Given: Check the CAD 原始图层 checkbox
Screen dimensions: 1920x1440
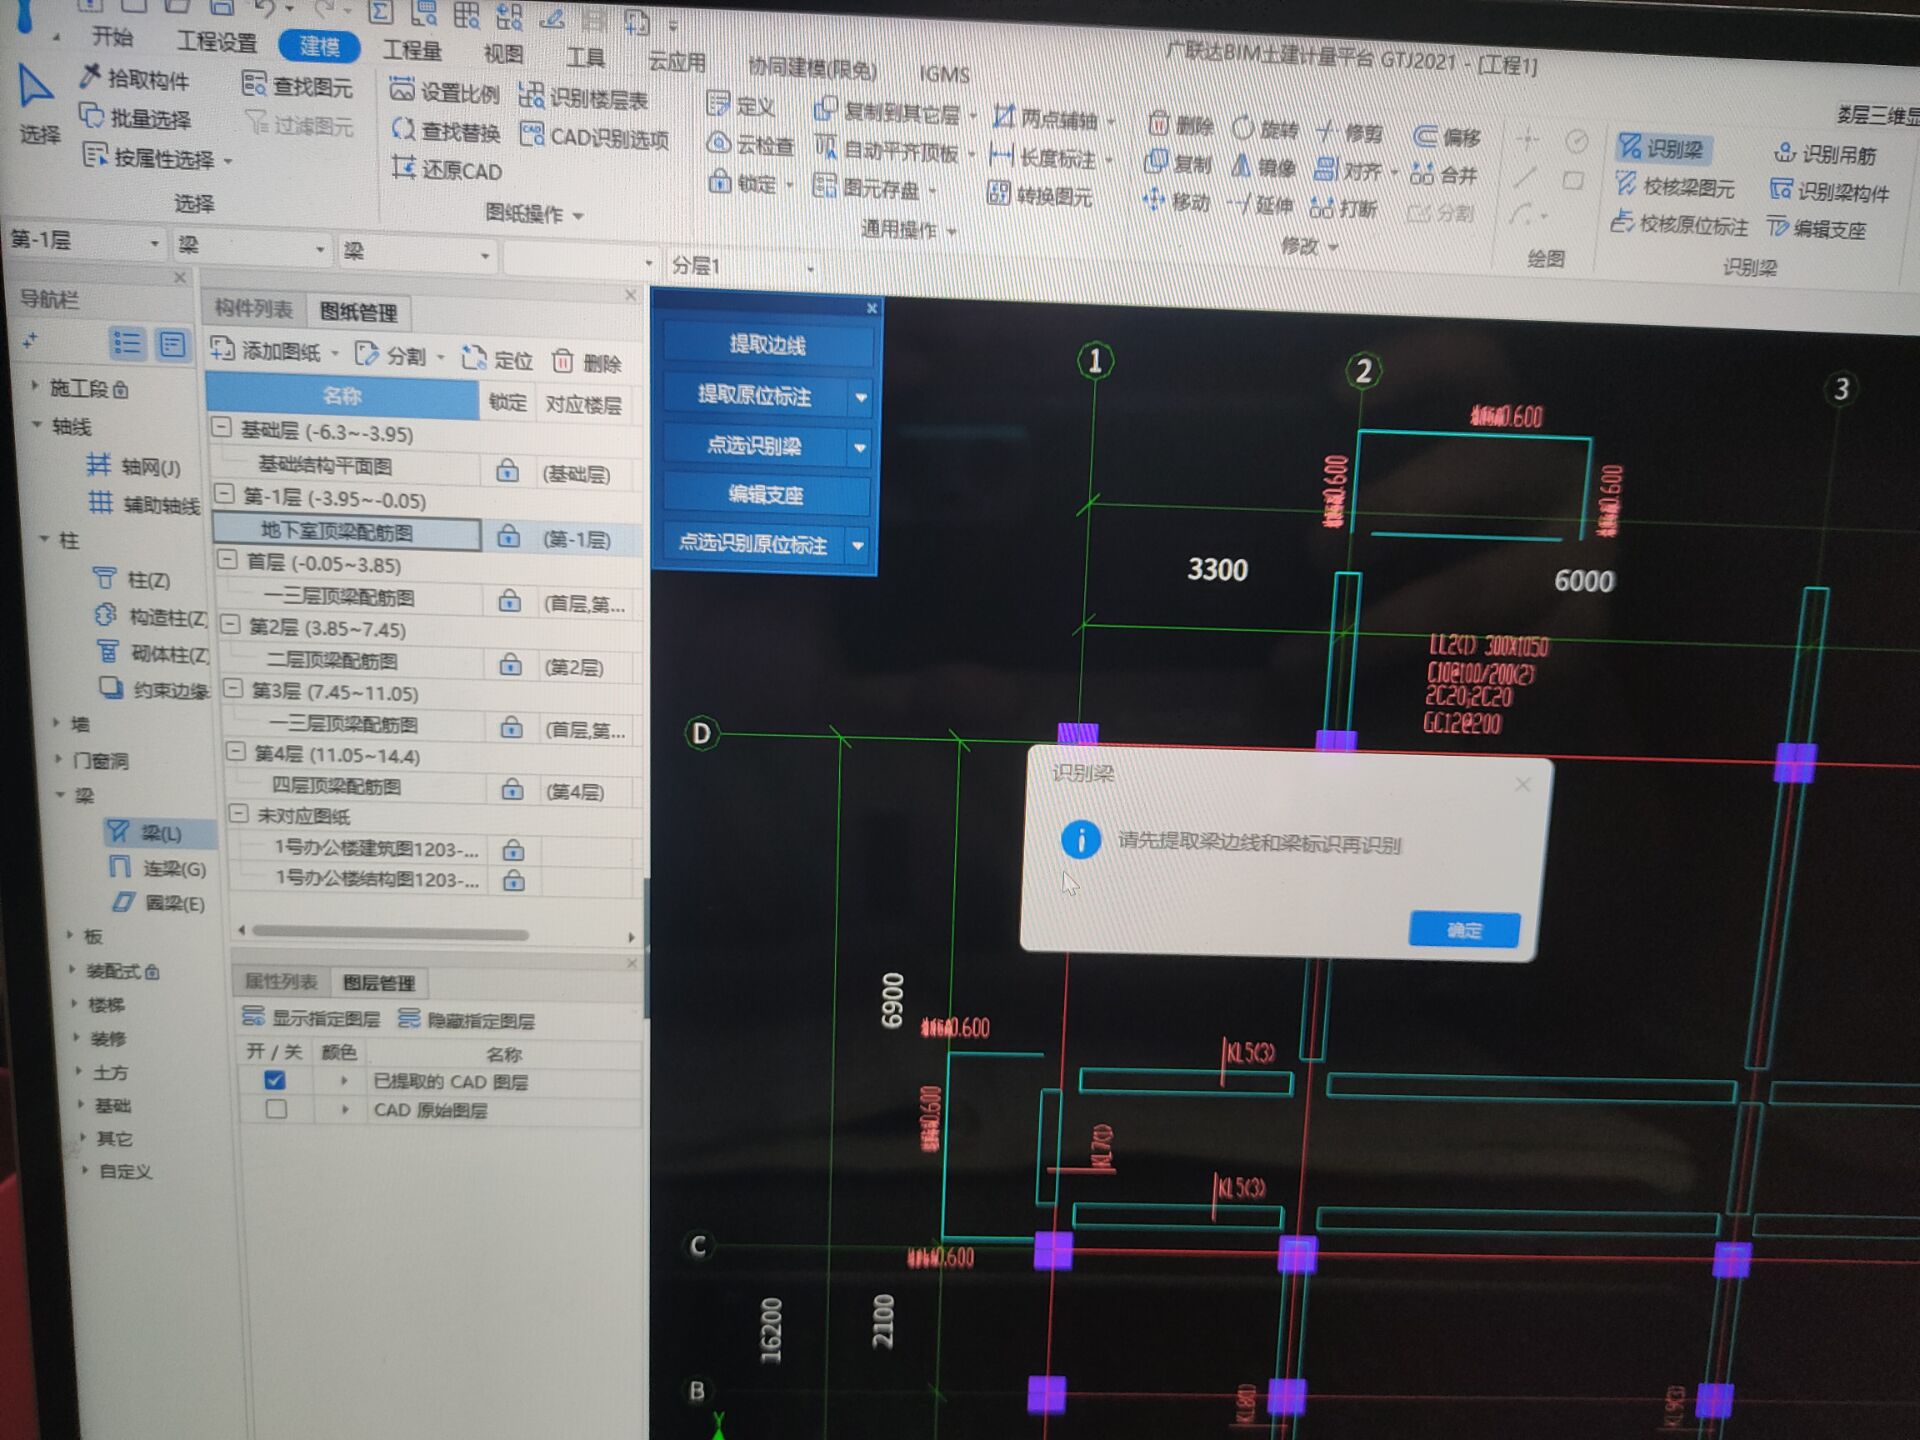Looking at the screenshot, I should point(276,1109).
